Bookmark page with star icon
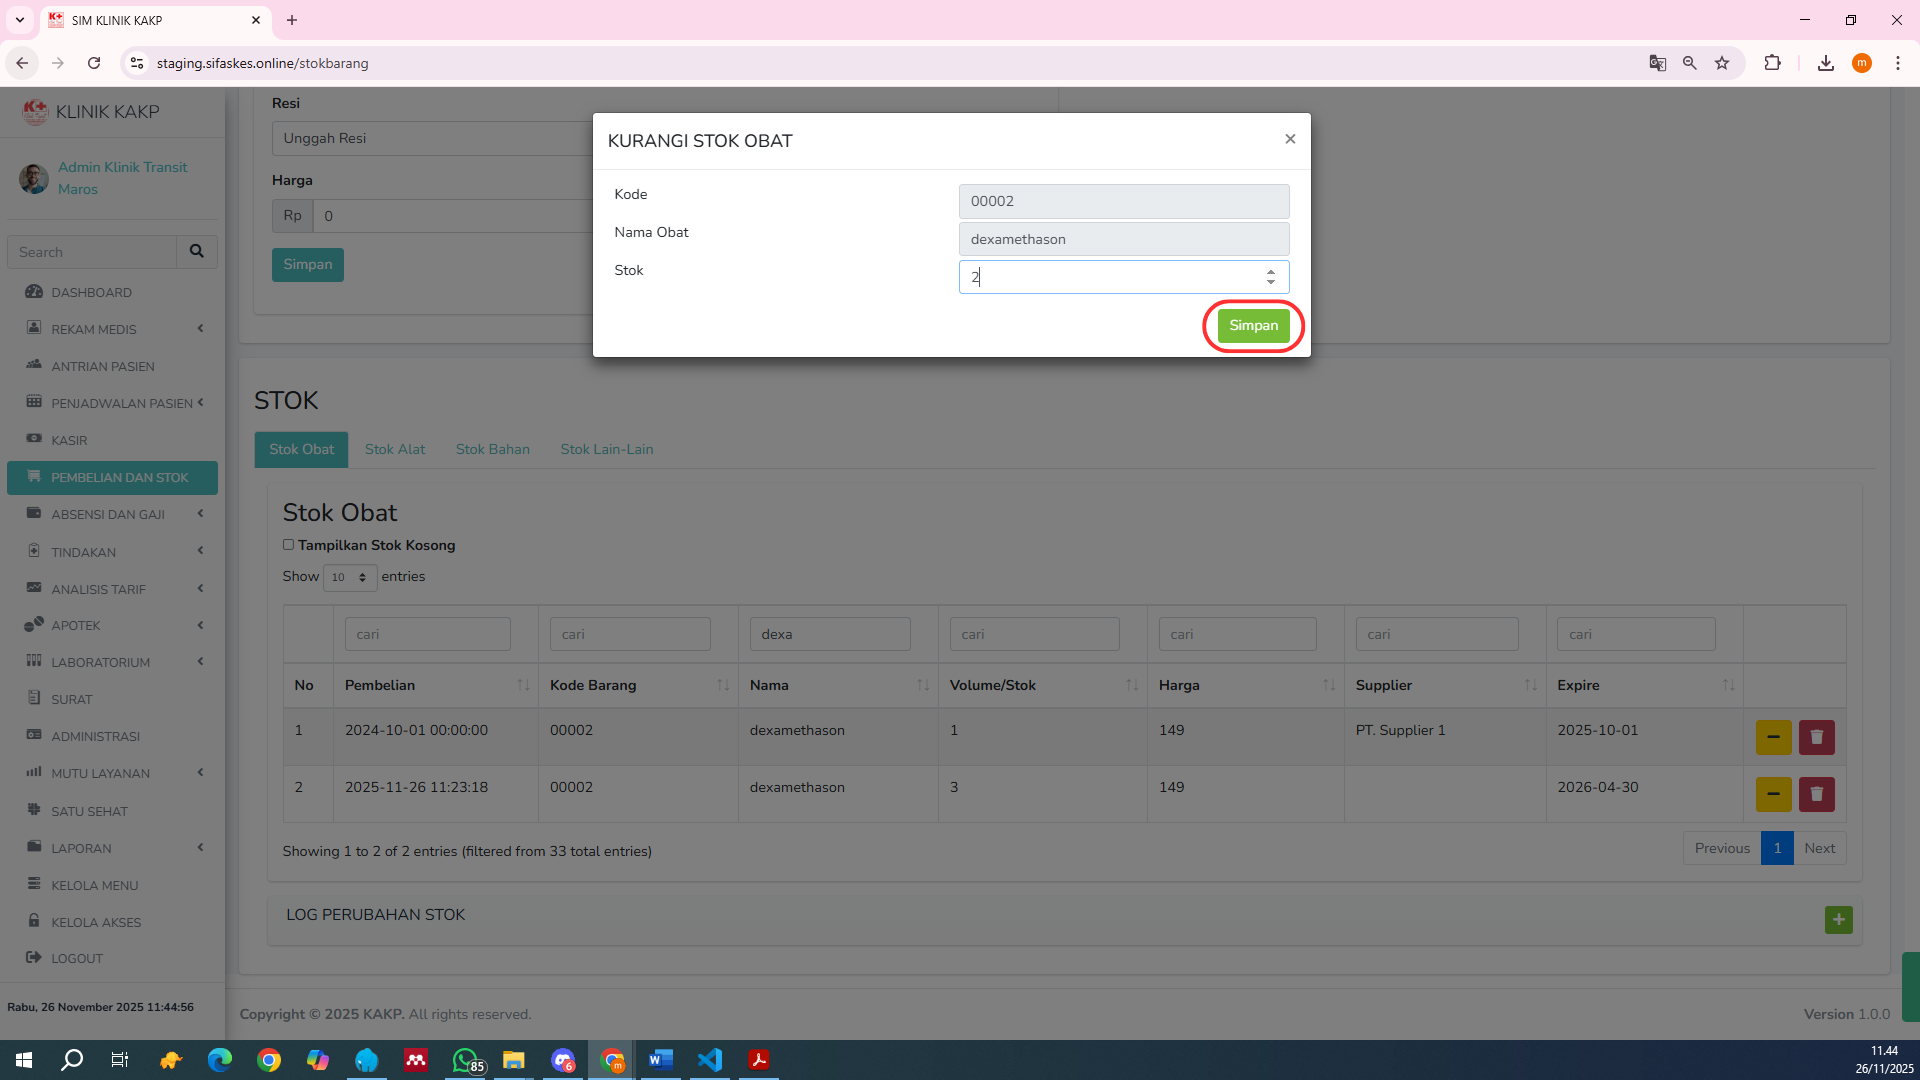The height and width of the screenshot is (1080, 1920). click(x=1722, y=63)
